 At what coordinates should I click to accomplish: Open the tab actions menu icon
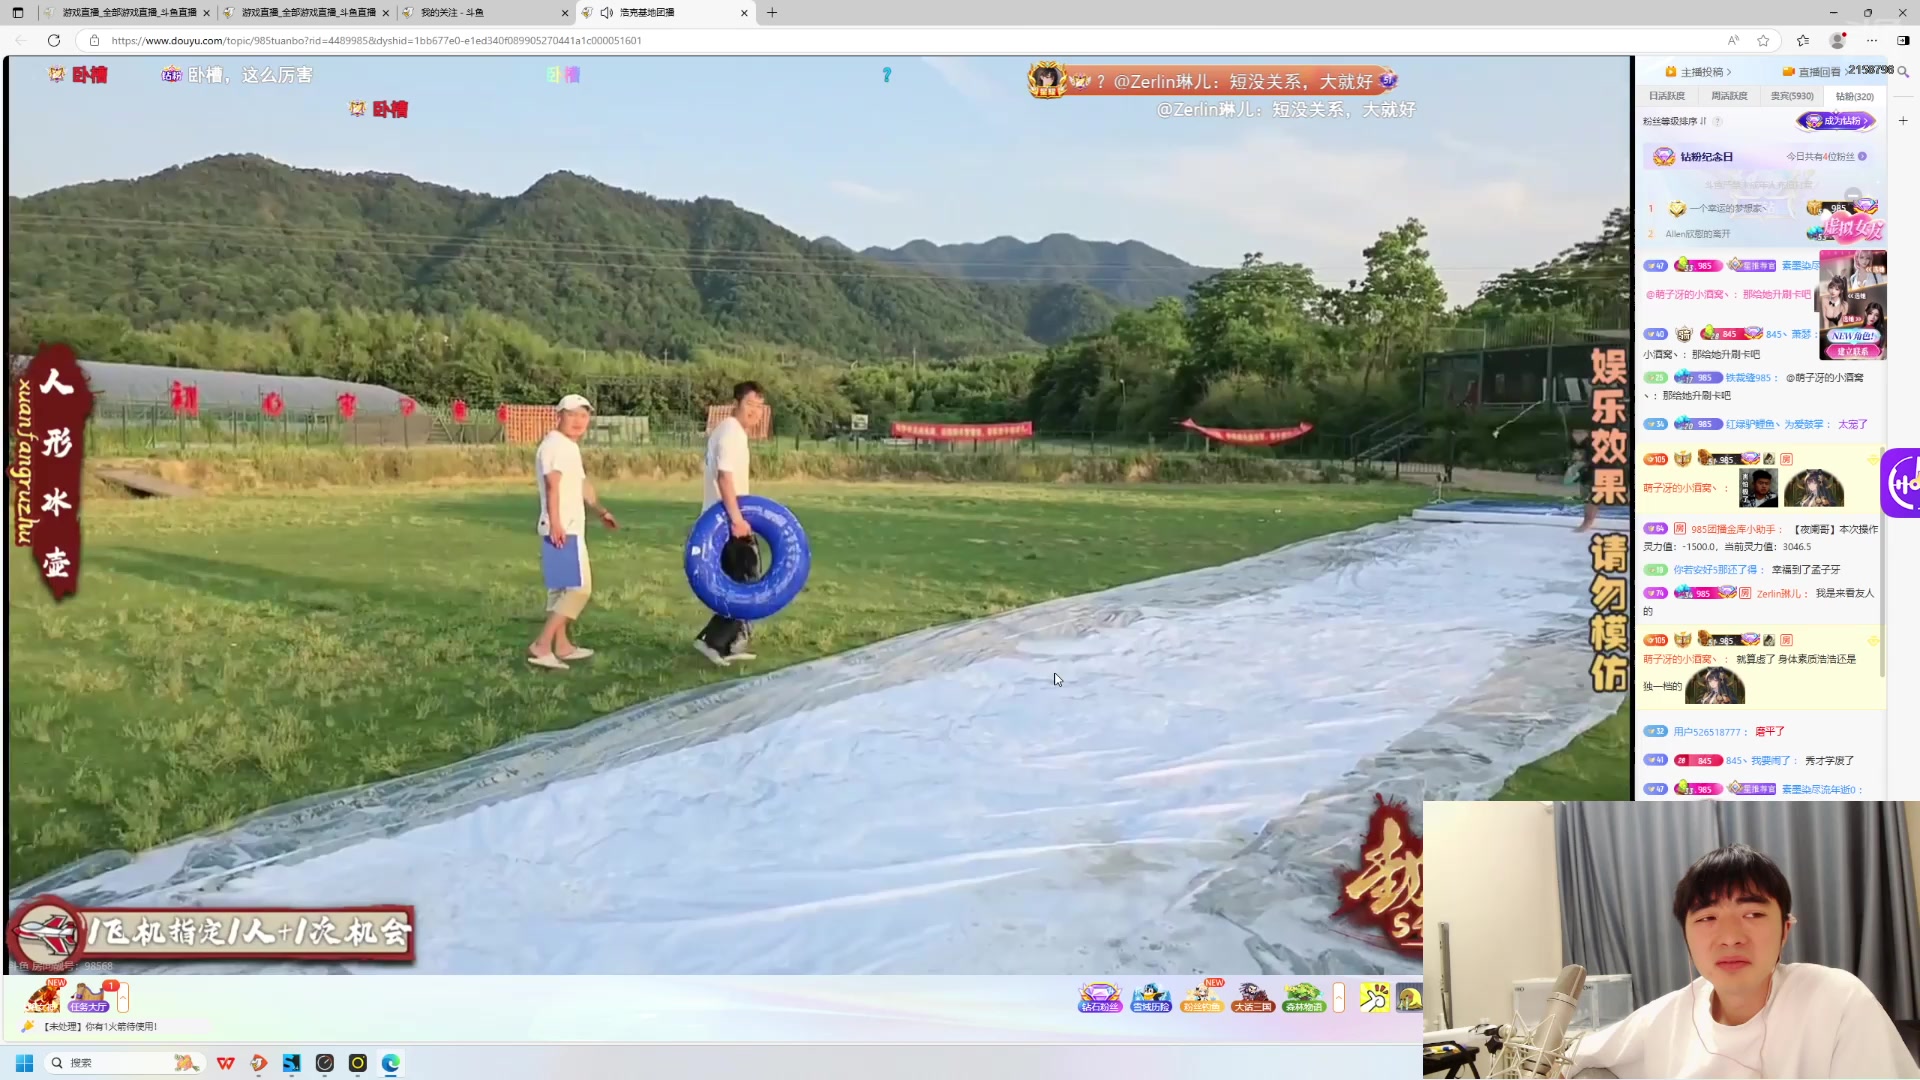point(18,13)
